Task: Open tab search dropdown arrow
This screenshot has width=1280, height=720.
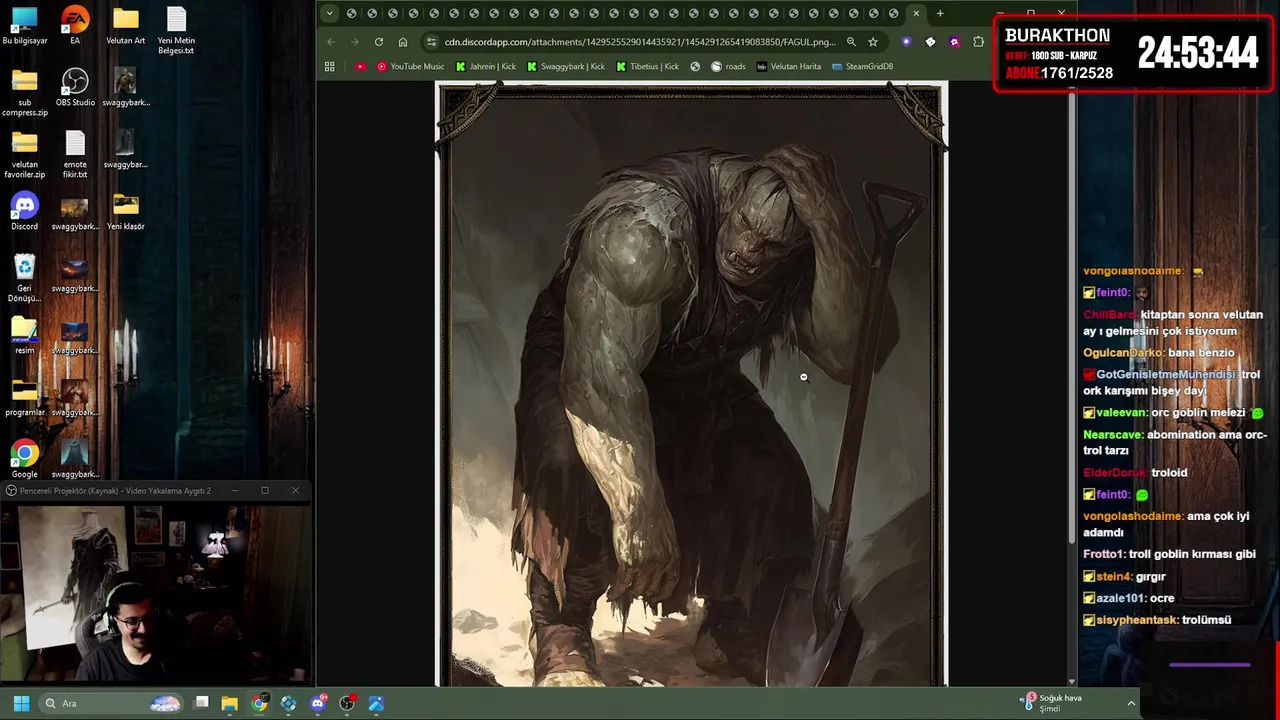Action: [331, 14]
